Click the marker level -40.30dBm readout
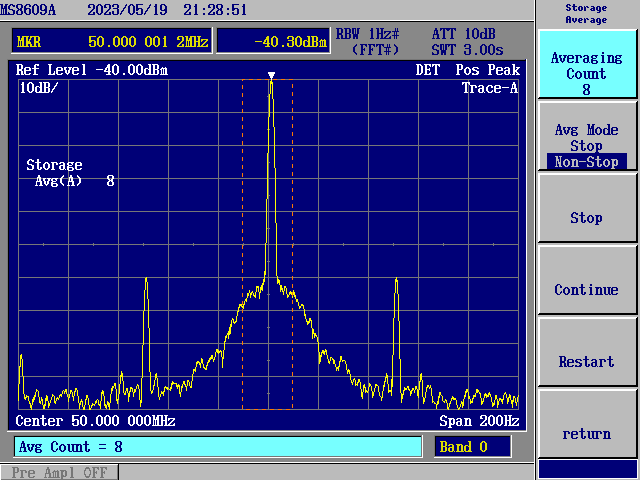The image size is (640, 480). [273, 41]
